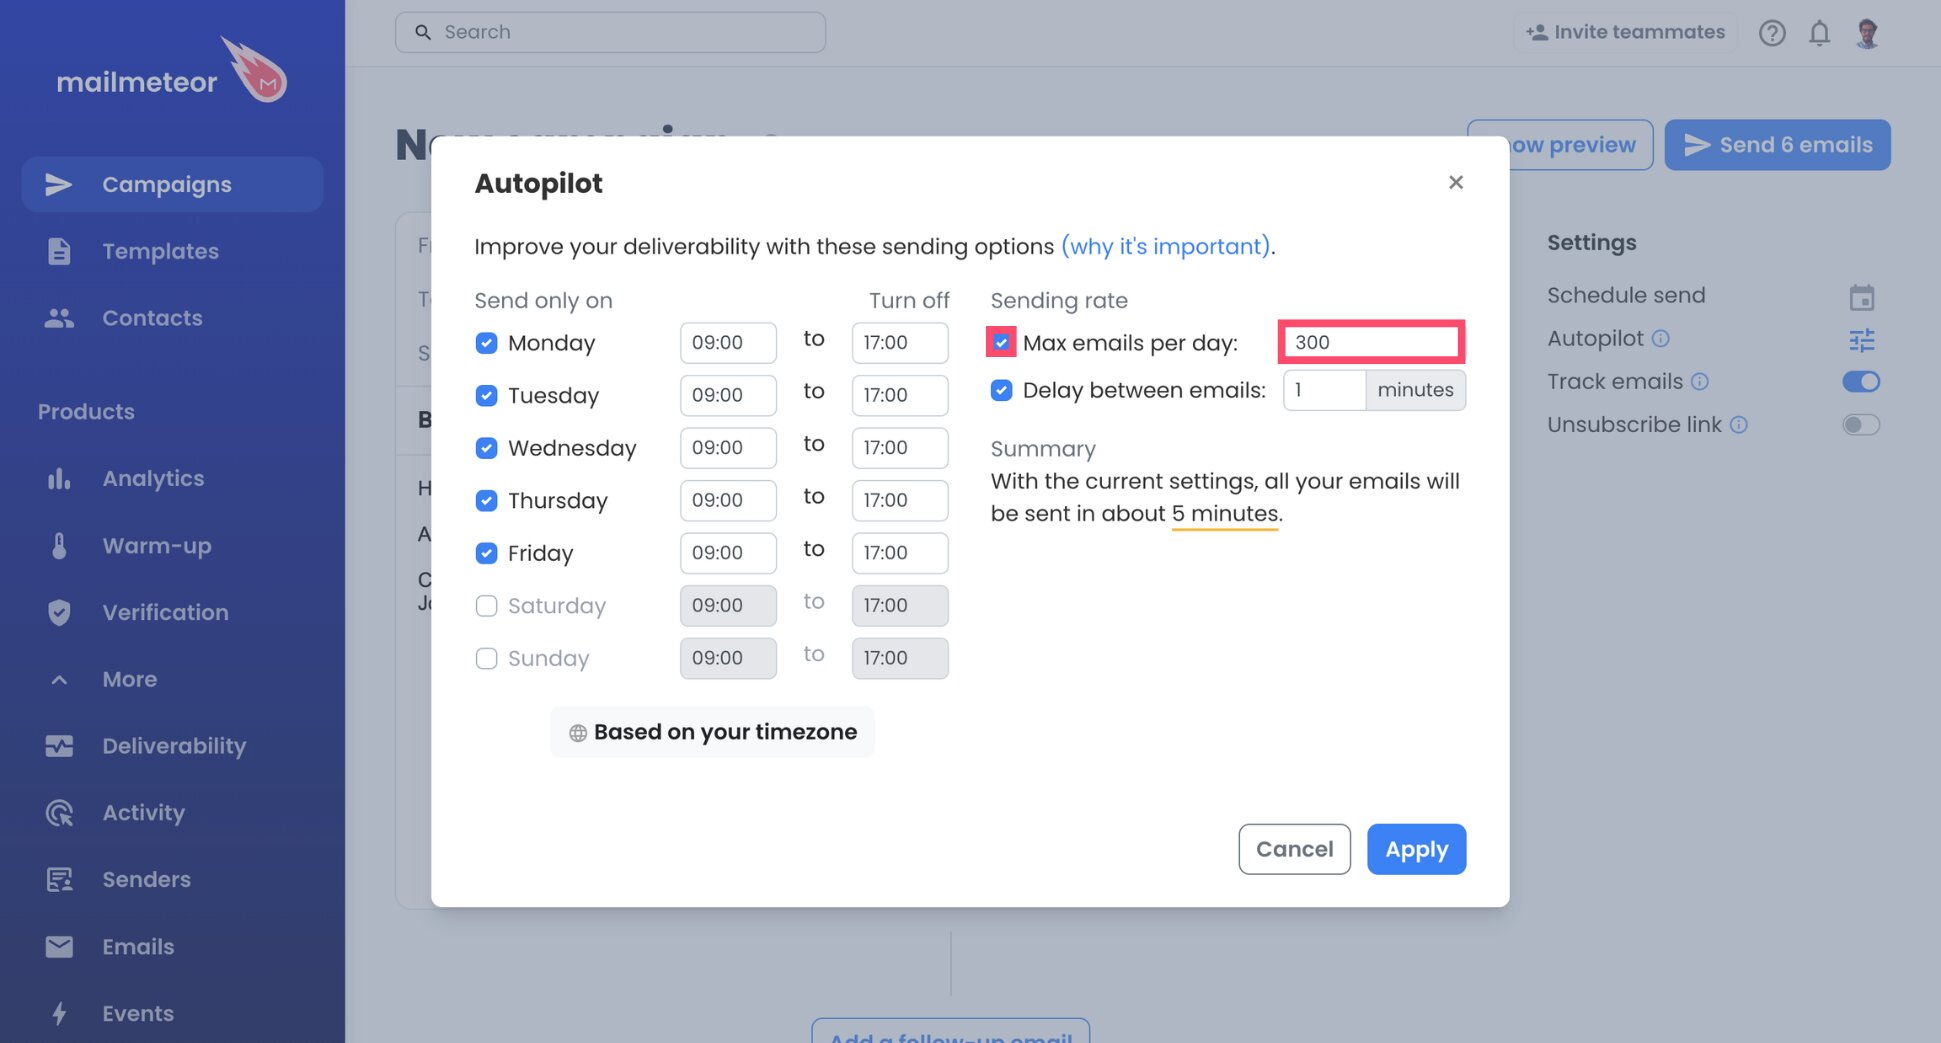This screenshot has width=1941, height=1043.
Task: Open Friday turn off time field
Action: (x=900, y=553)
